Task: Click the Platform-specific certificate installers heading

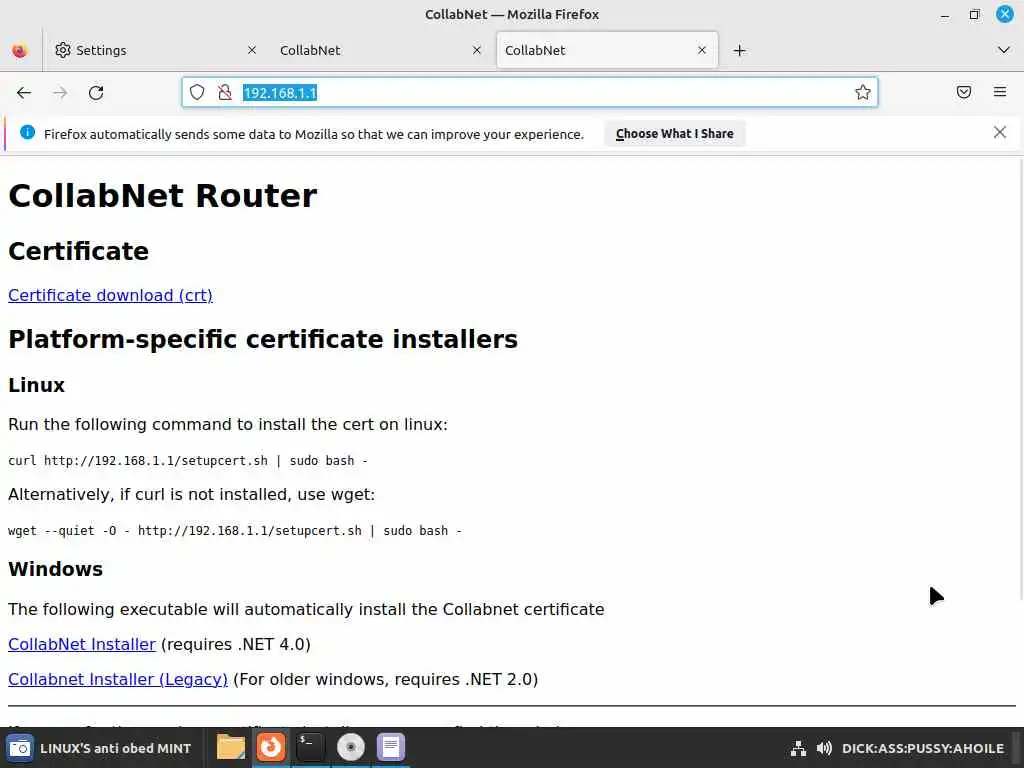Action: [263, 340]
